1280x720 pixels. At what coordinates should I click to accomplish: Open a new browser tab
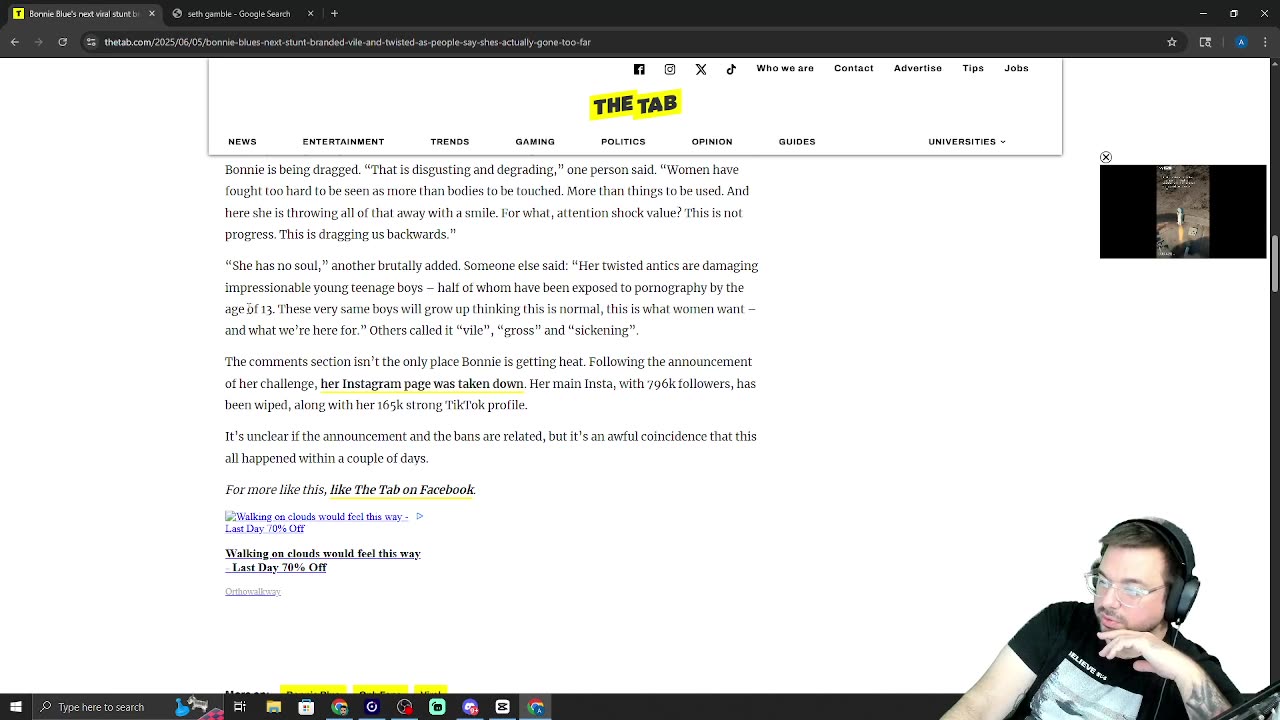click(334, 14)
